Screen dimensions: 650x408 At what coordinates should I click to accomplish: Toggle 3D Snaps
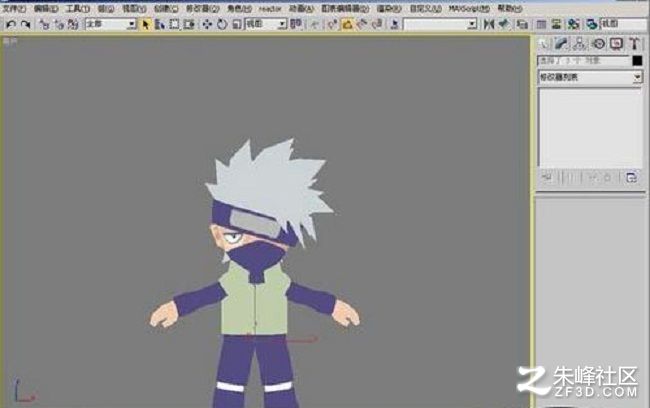(x=332, y=24)
